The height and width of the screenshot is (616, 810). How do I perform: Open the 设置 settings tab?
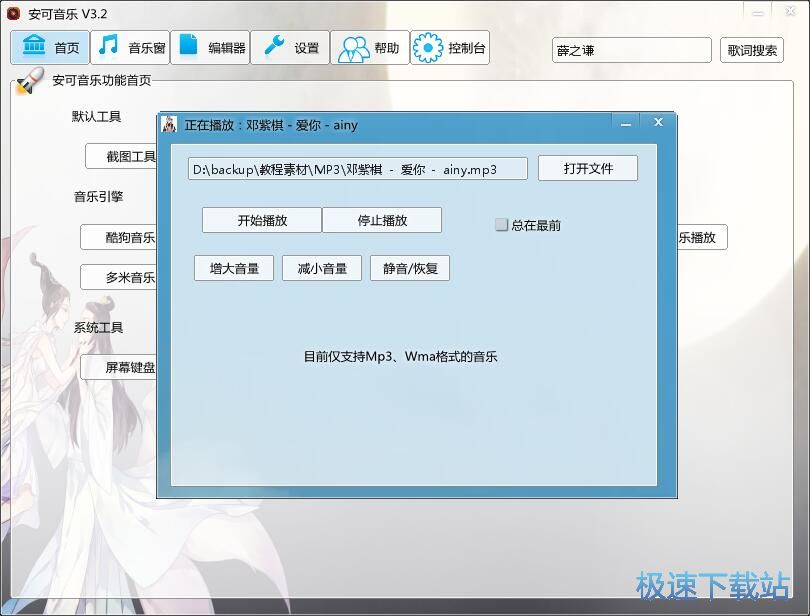coord(290,48)
